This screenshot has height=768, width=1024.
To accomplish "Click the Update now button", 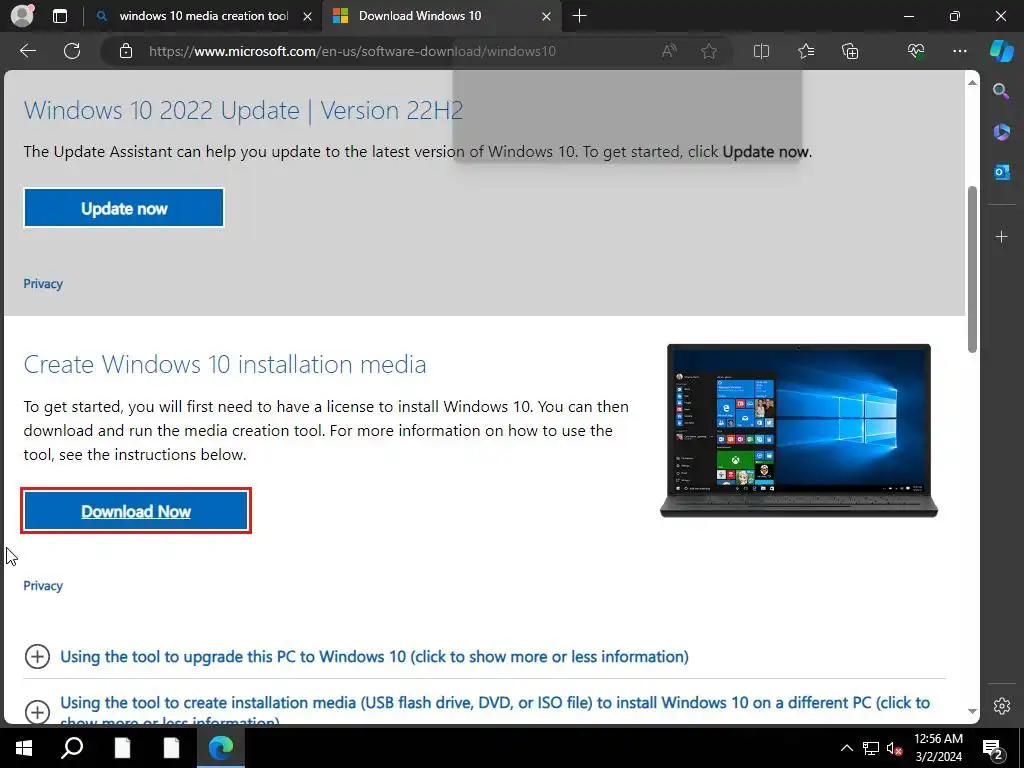I will [x=124, y=208].
